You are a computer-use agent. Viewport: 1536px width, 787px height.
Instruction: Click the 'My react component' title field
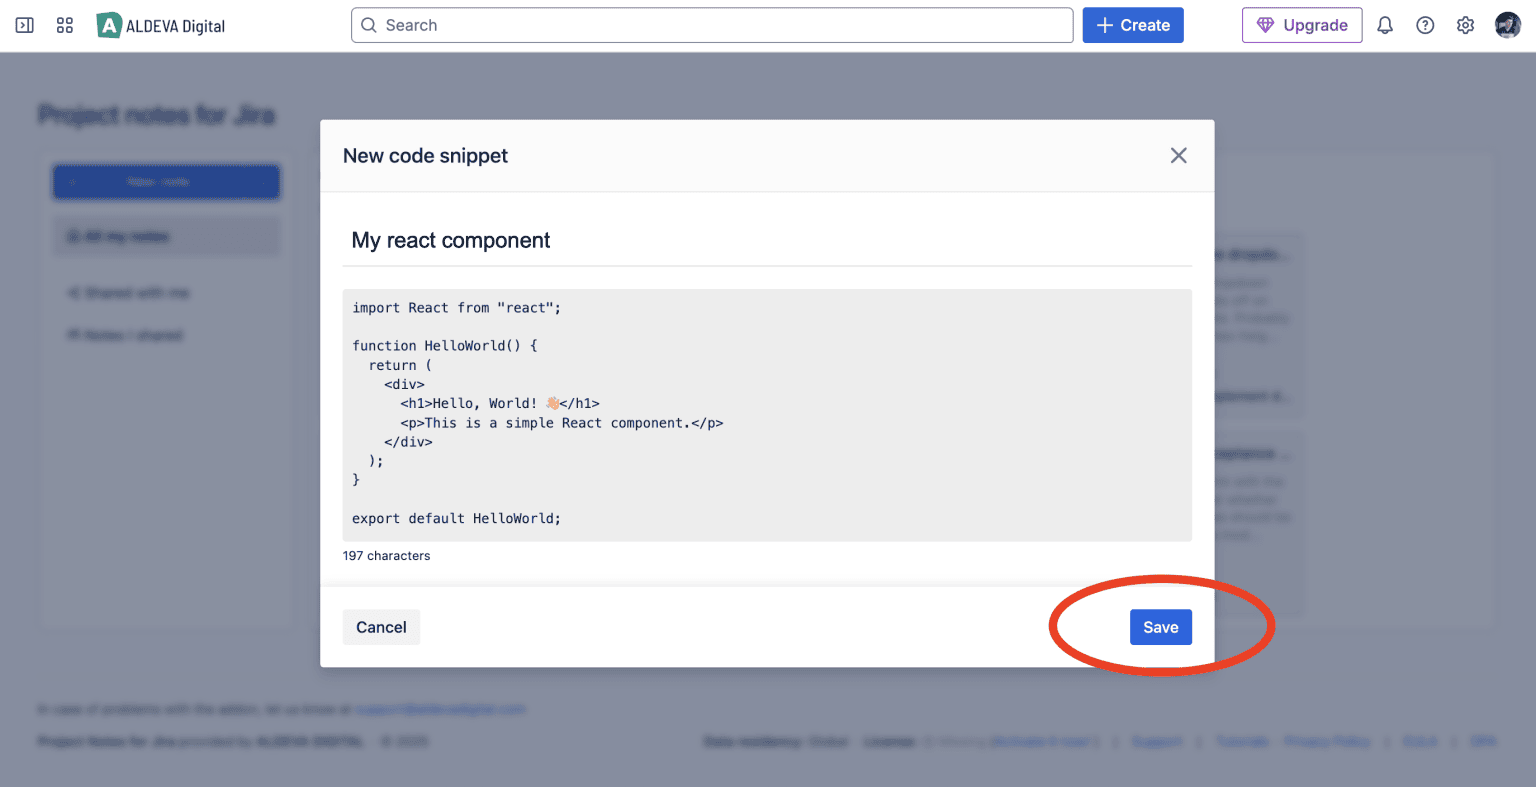[766, 240]
